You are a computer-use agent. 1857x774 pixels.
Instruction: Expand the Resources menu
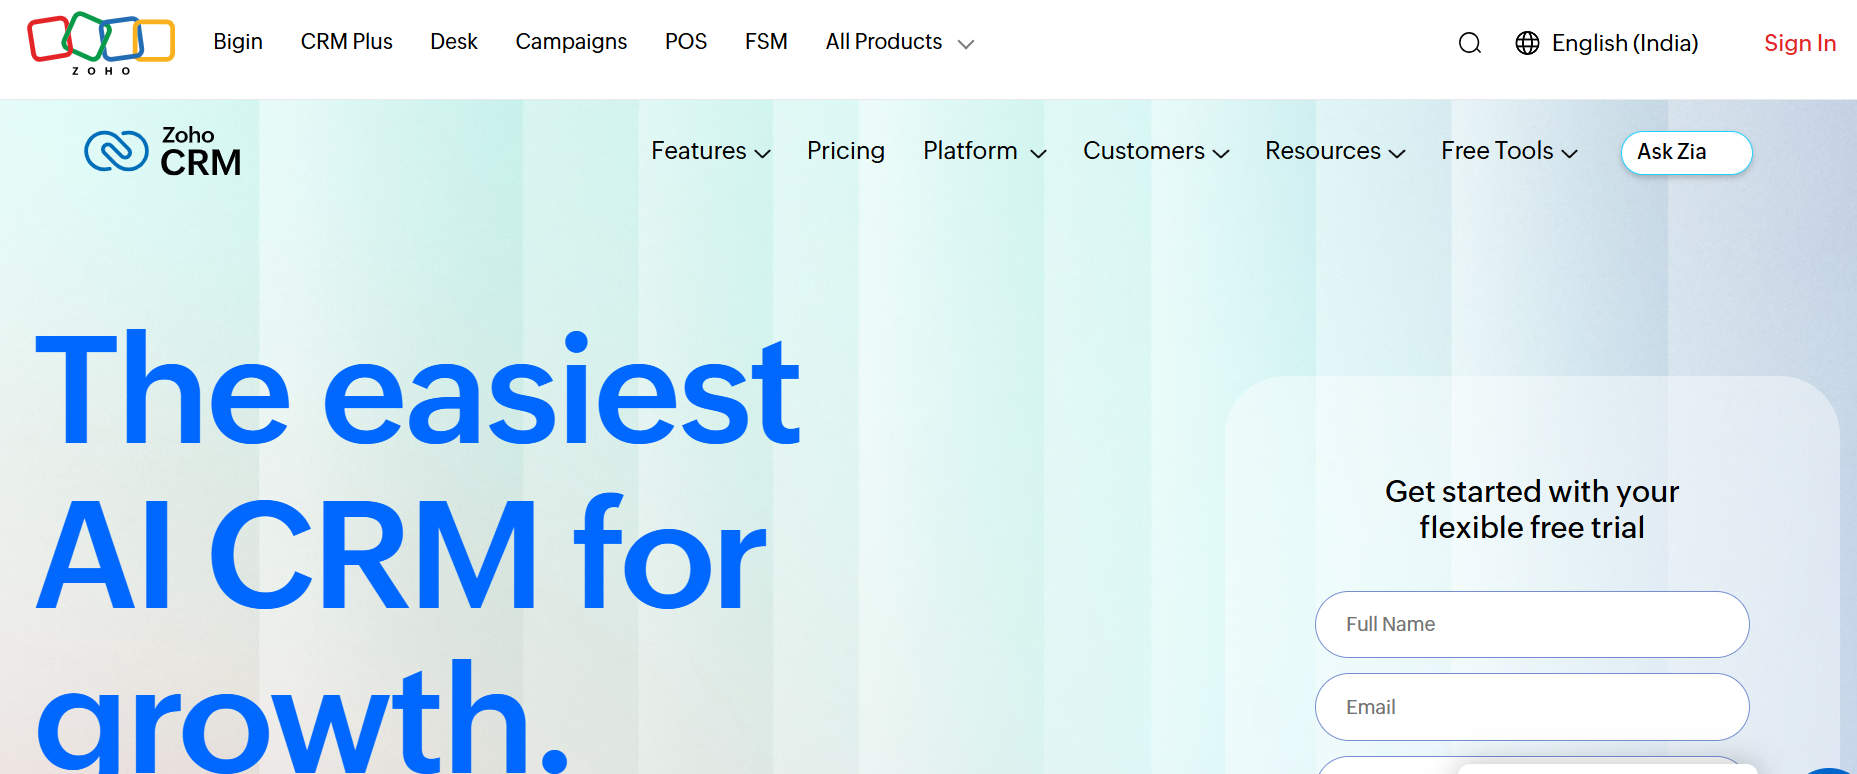coord(1335,151)
